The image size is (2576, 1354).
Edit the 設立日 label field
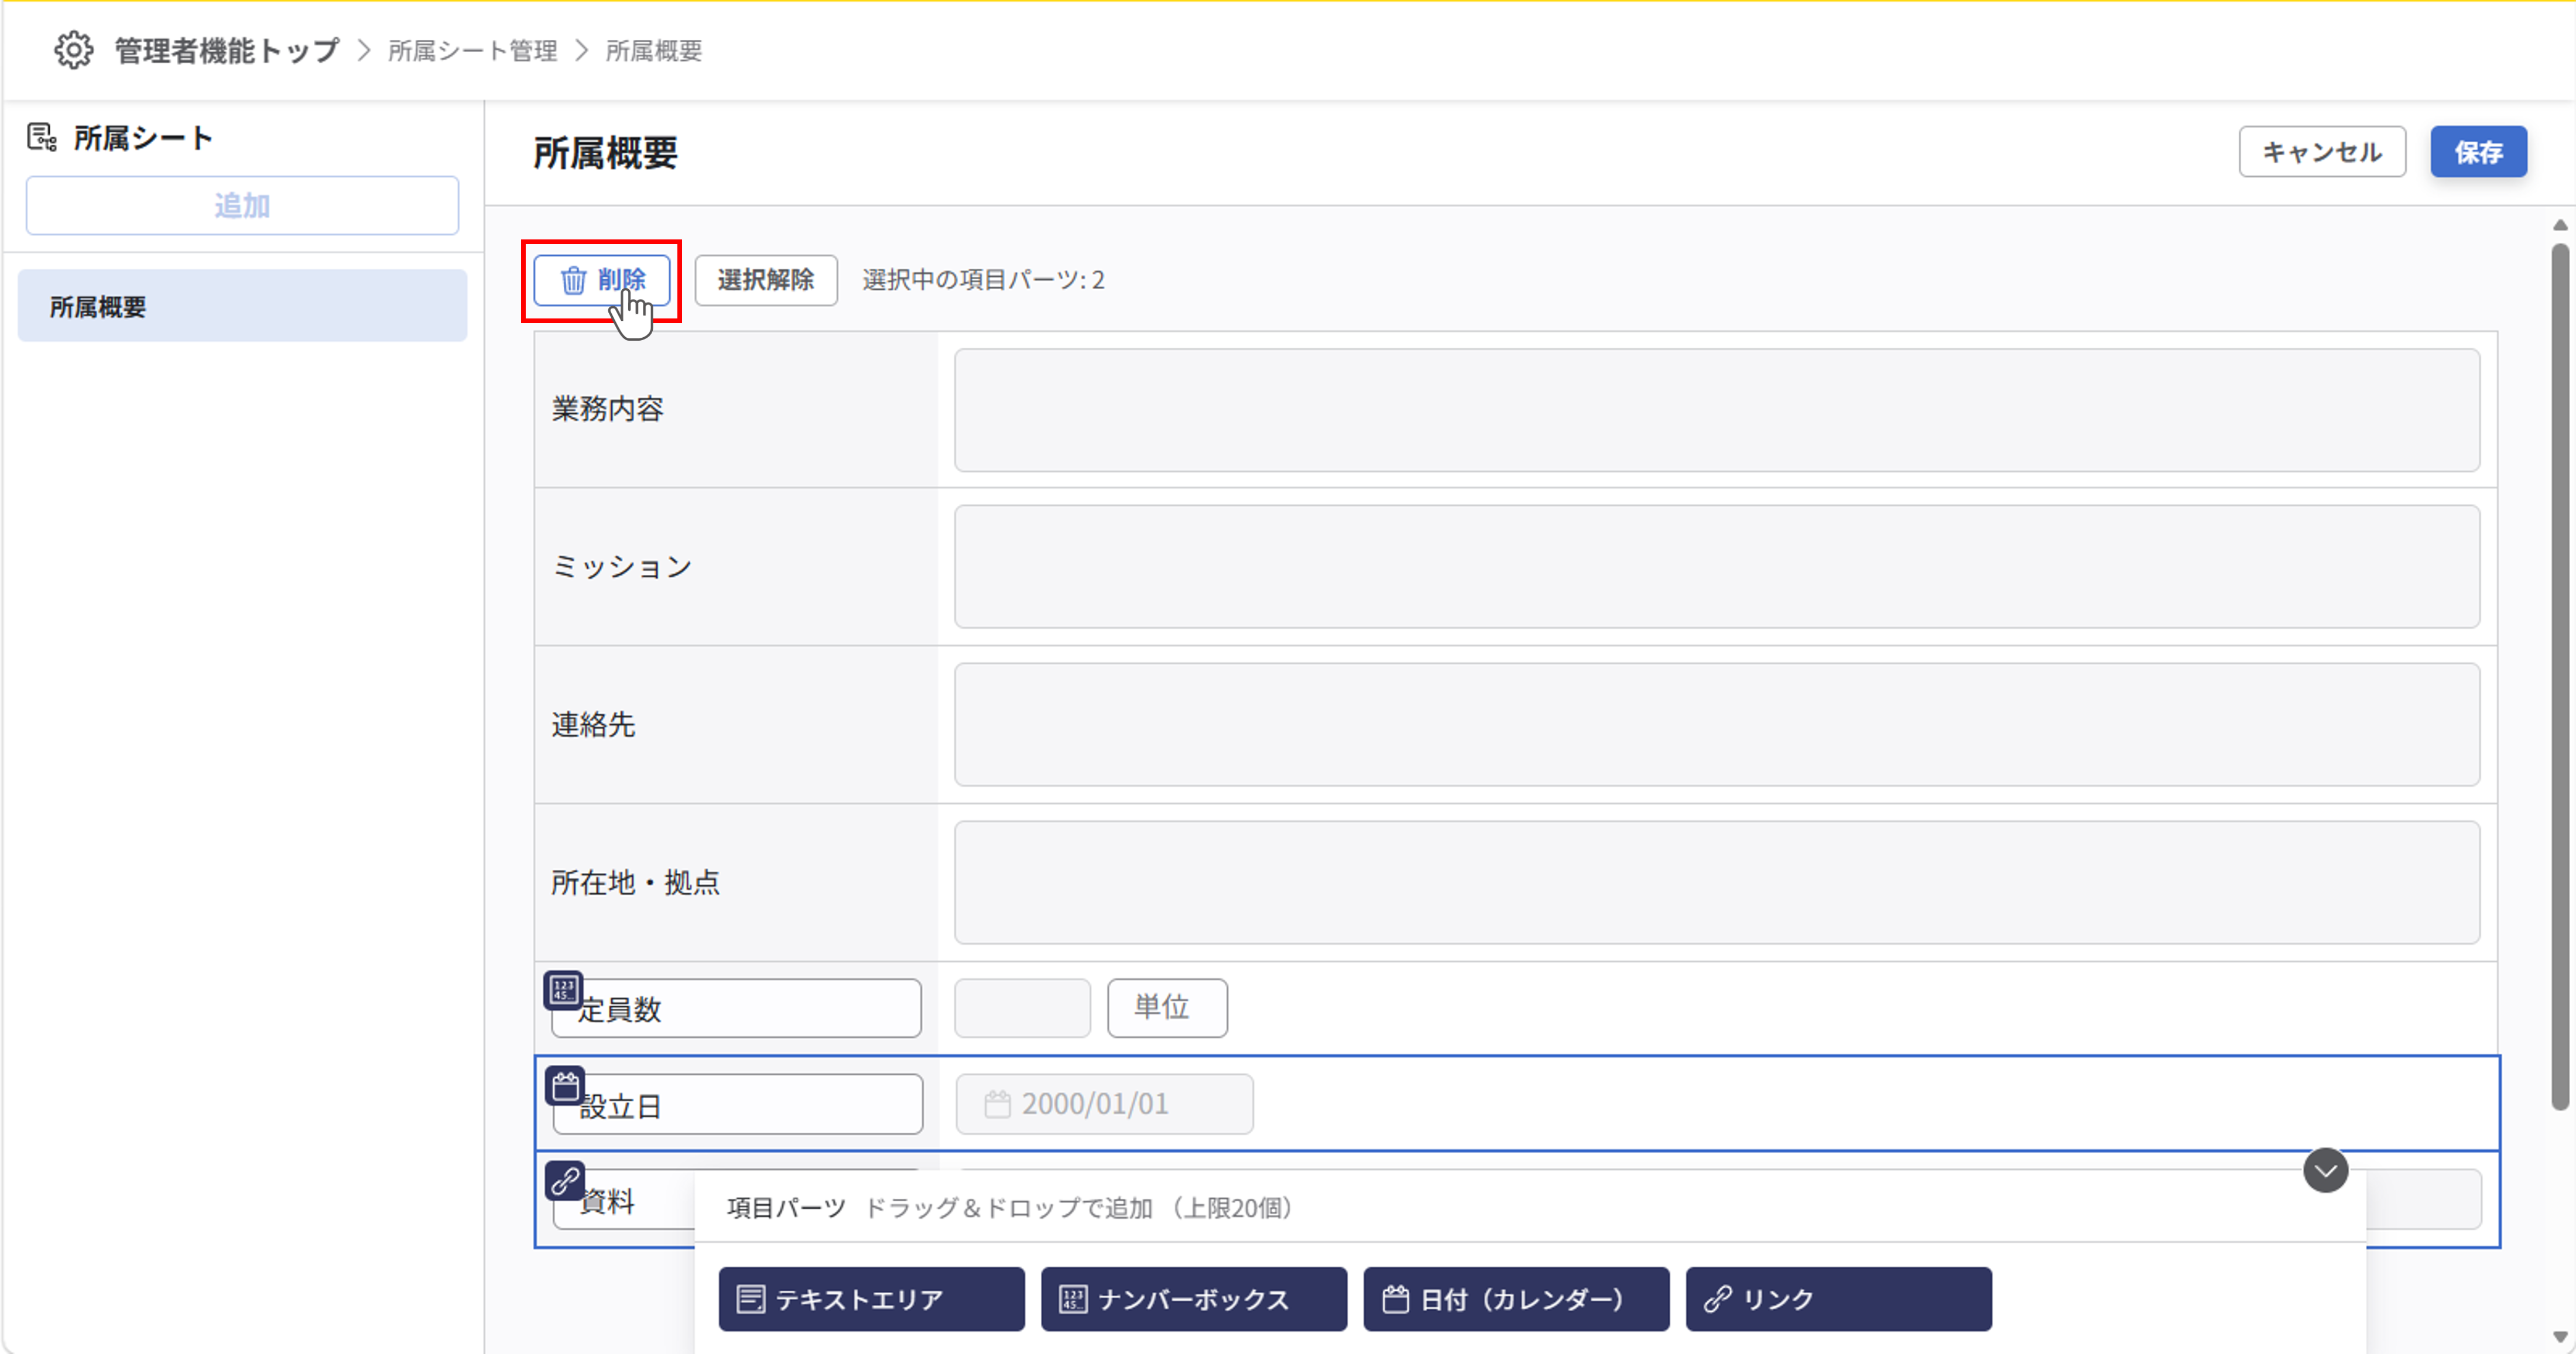(738, 1104)
